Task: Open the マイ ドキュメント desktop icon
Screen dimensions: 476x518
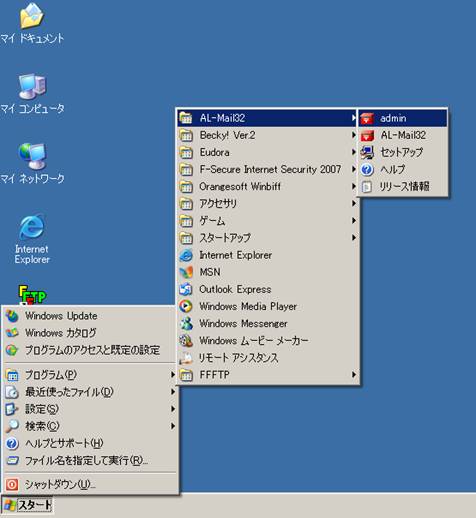Action: coord(32,23)
